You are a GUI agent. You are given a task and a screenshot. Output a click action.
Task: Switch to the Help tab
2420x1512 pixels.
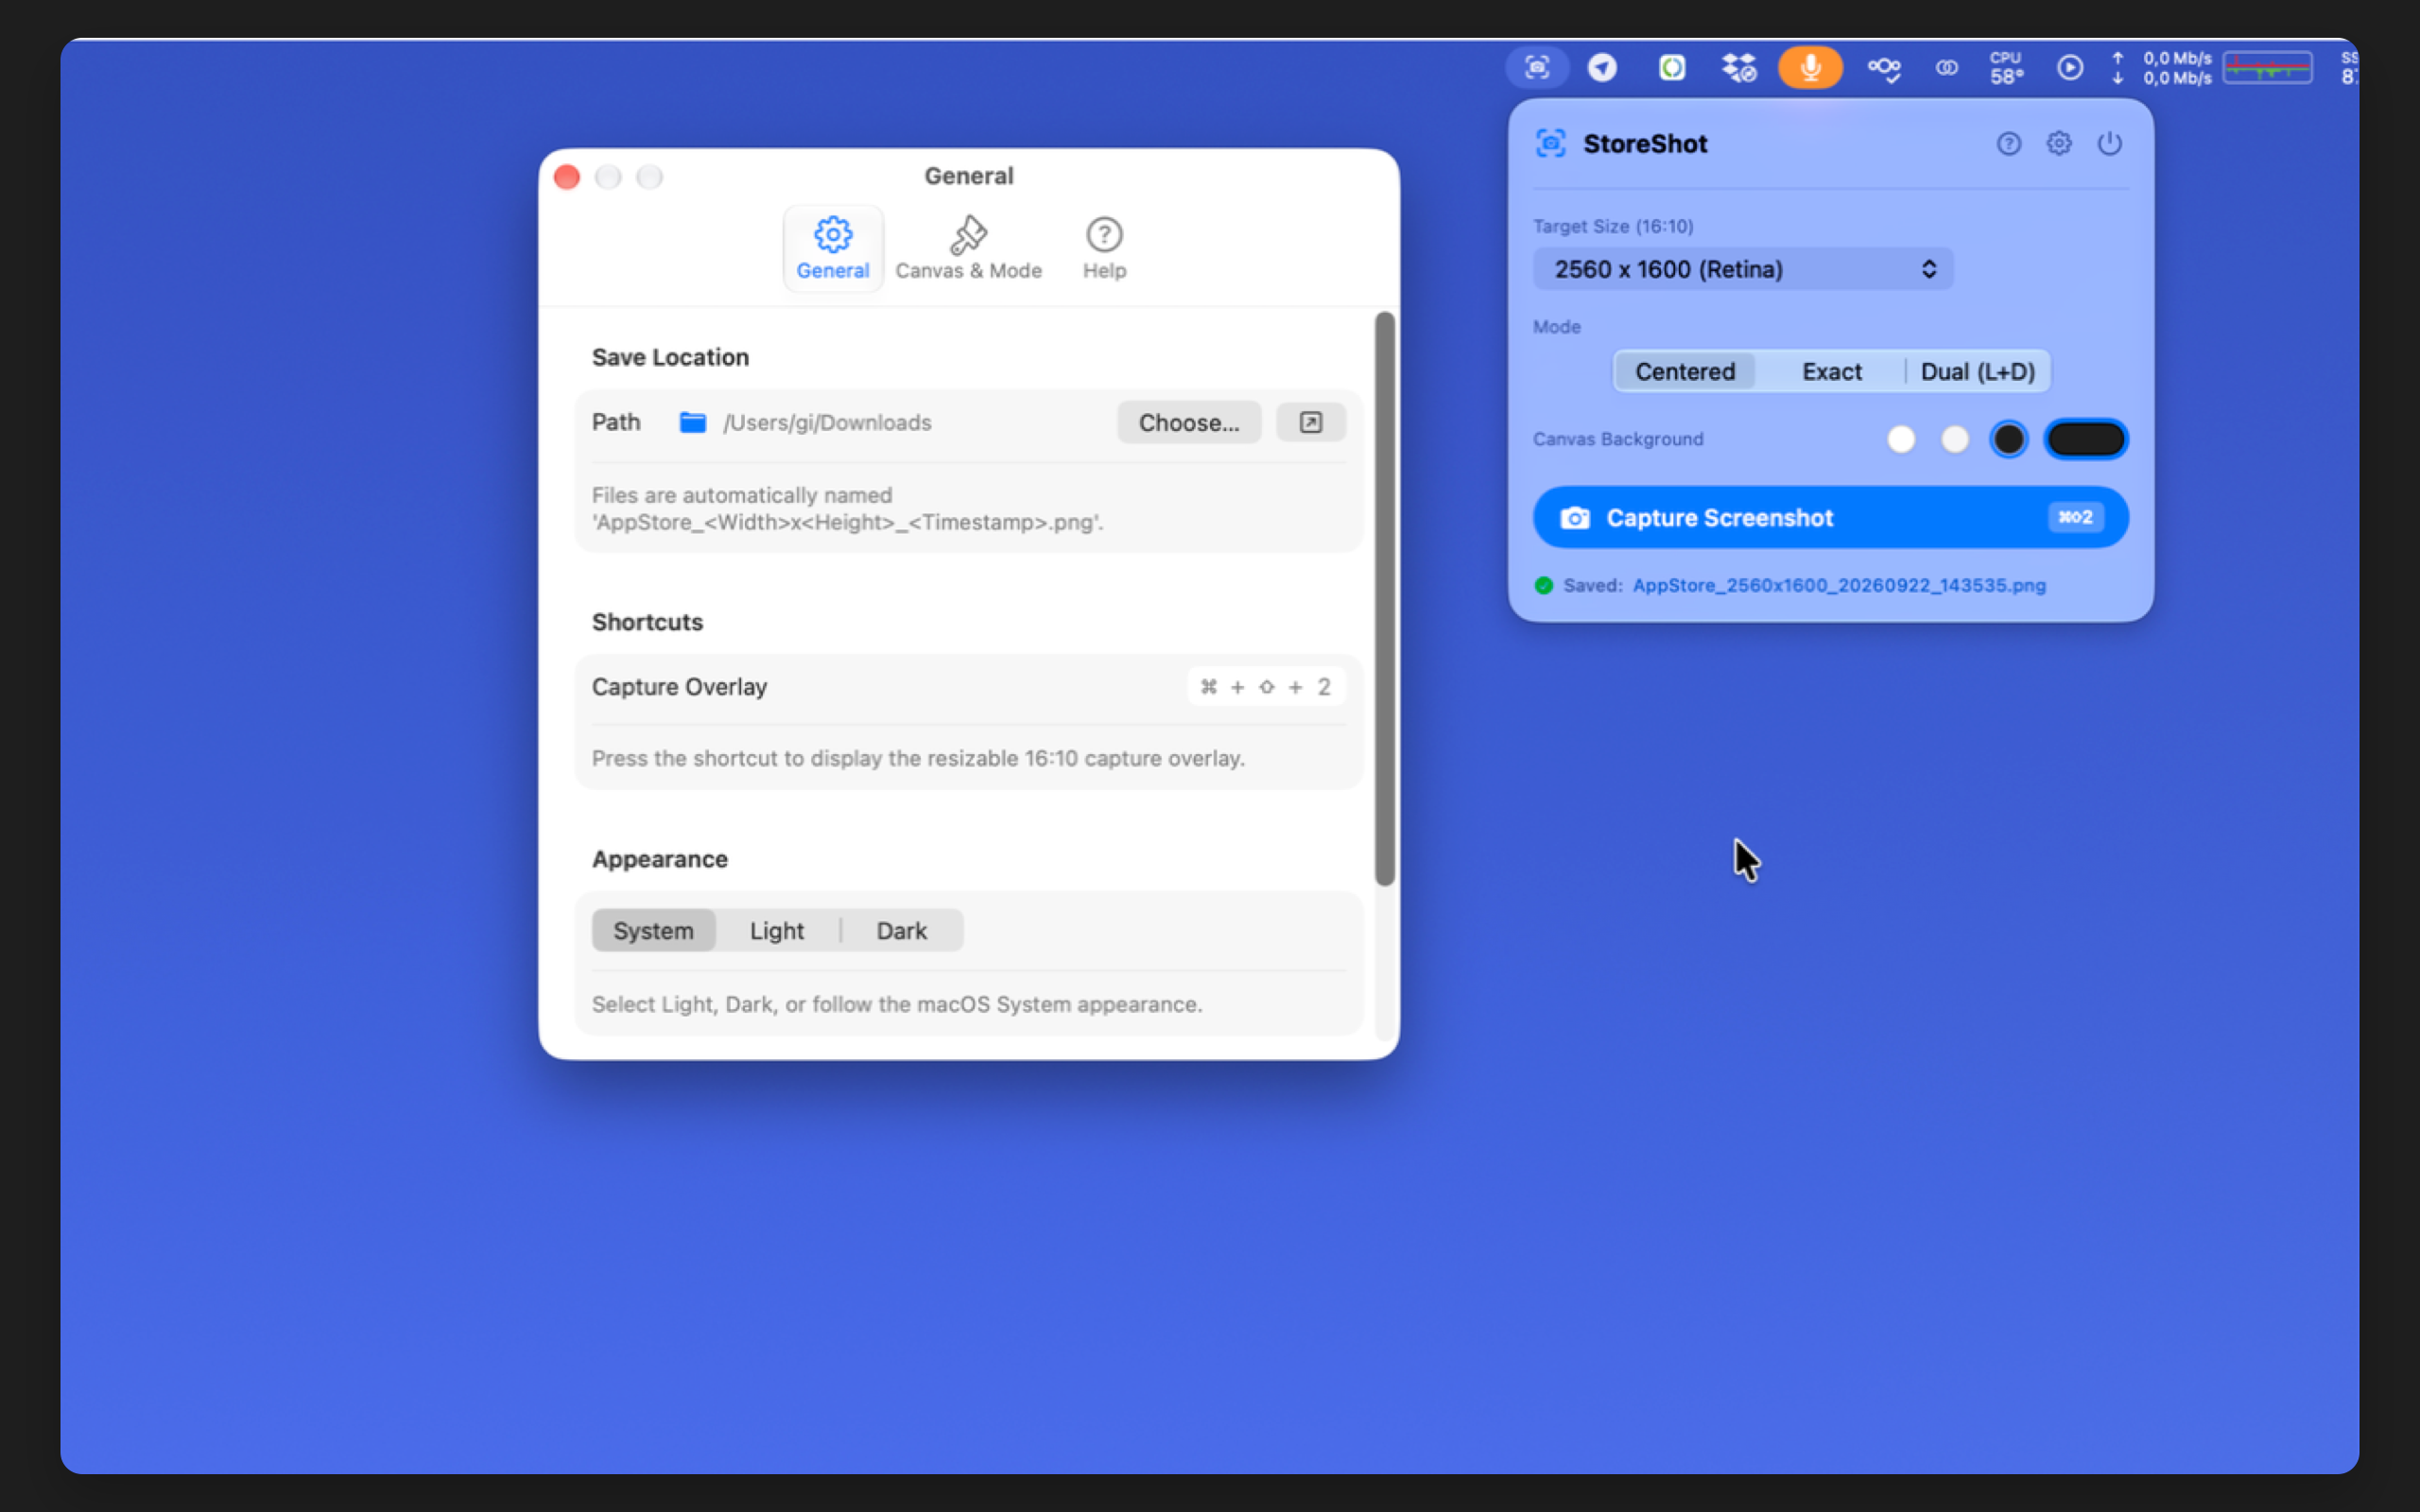(1104, 249)
